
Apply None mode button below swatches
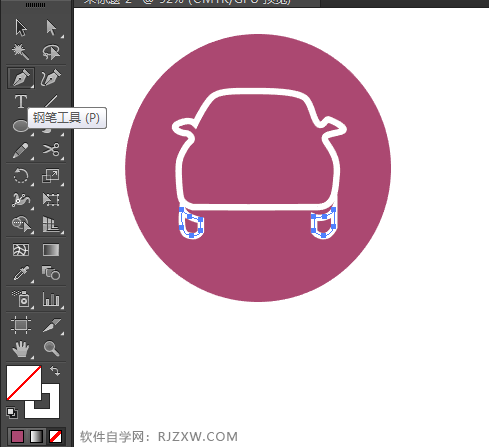pyautogui.click(x=55, y=436)
